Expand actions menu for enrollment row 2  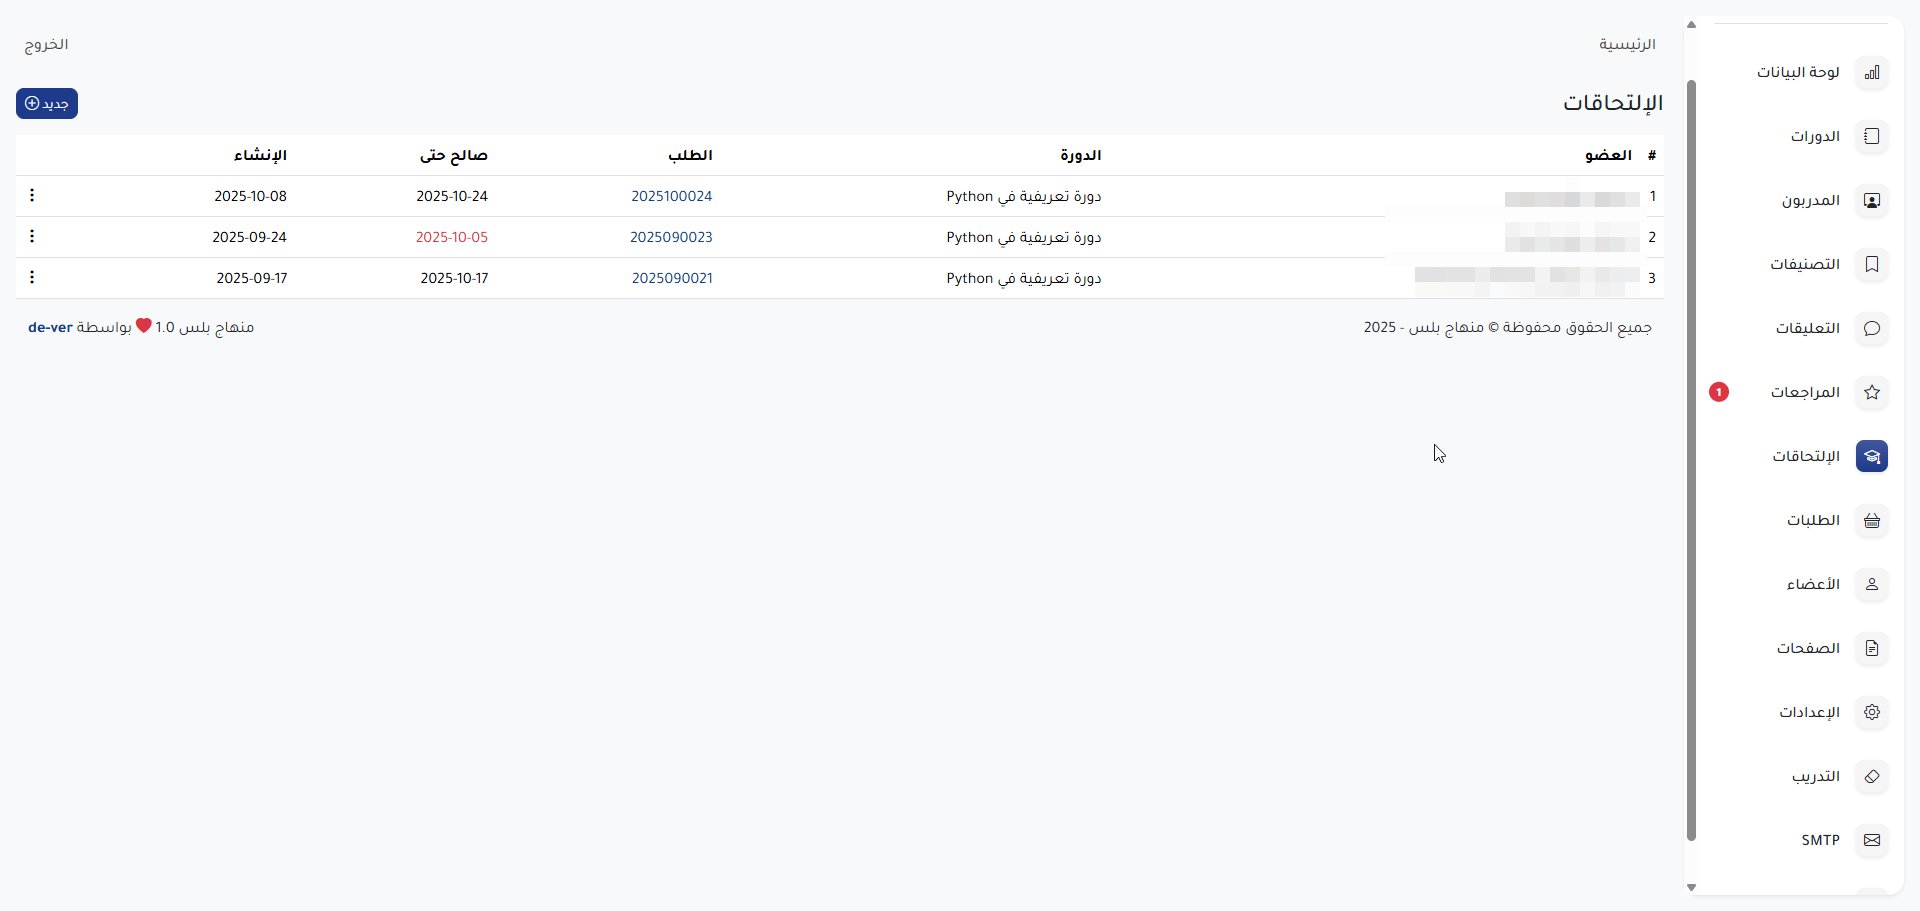tap(32, 237)
